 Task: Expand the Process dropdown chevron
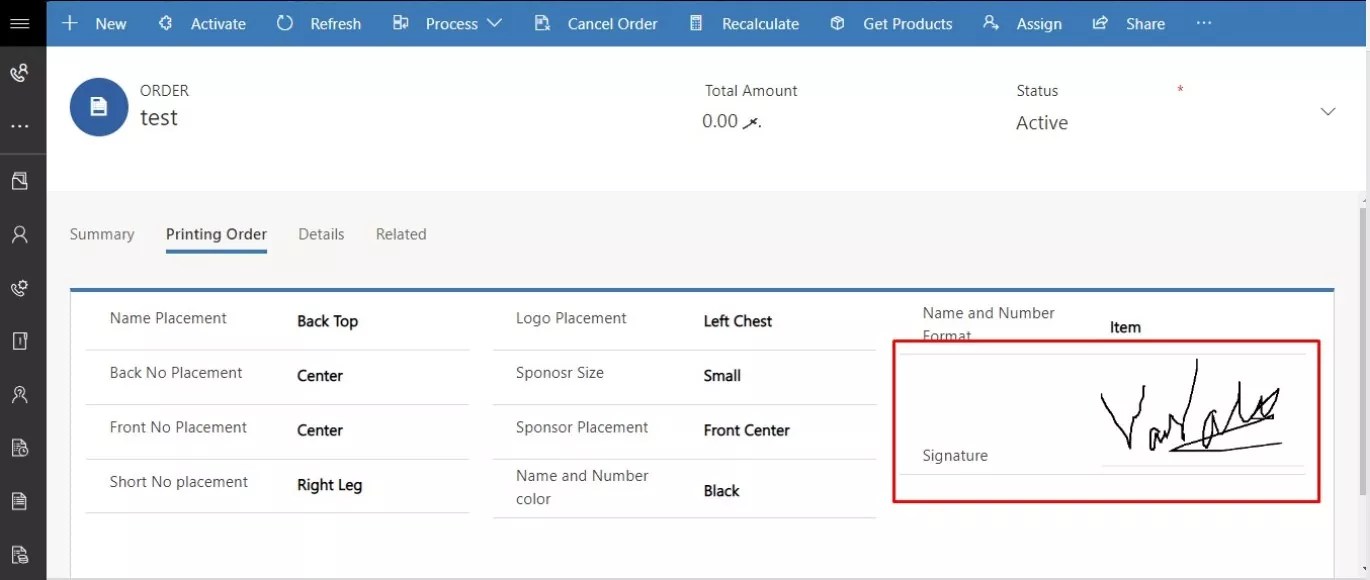coord(496,23)
